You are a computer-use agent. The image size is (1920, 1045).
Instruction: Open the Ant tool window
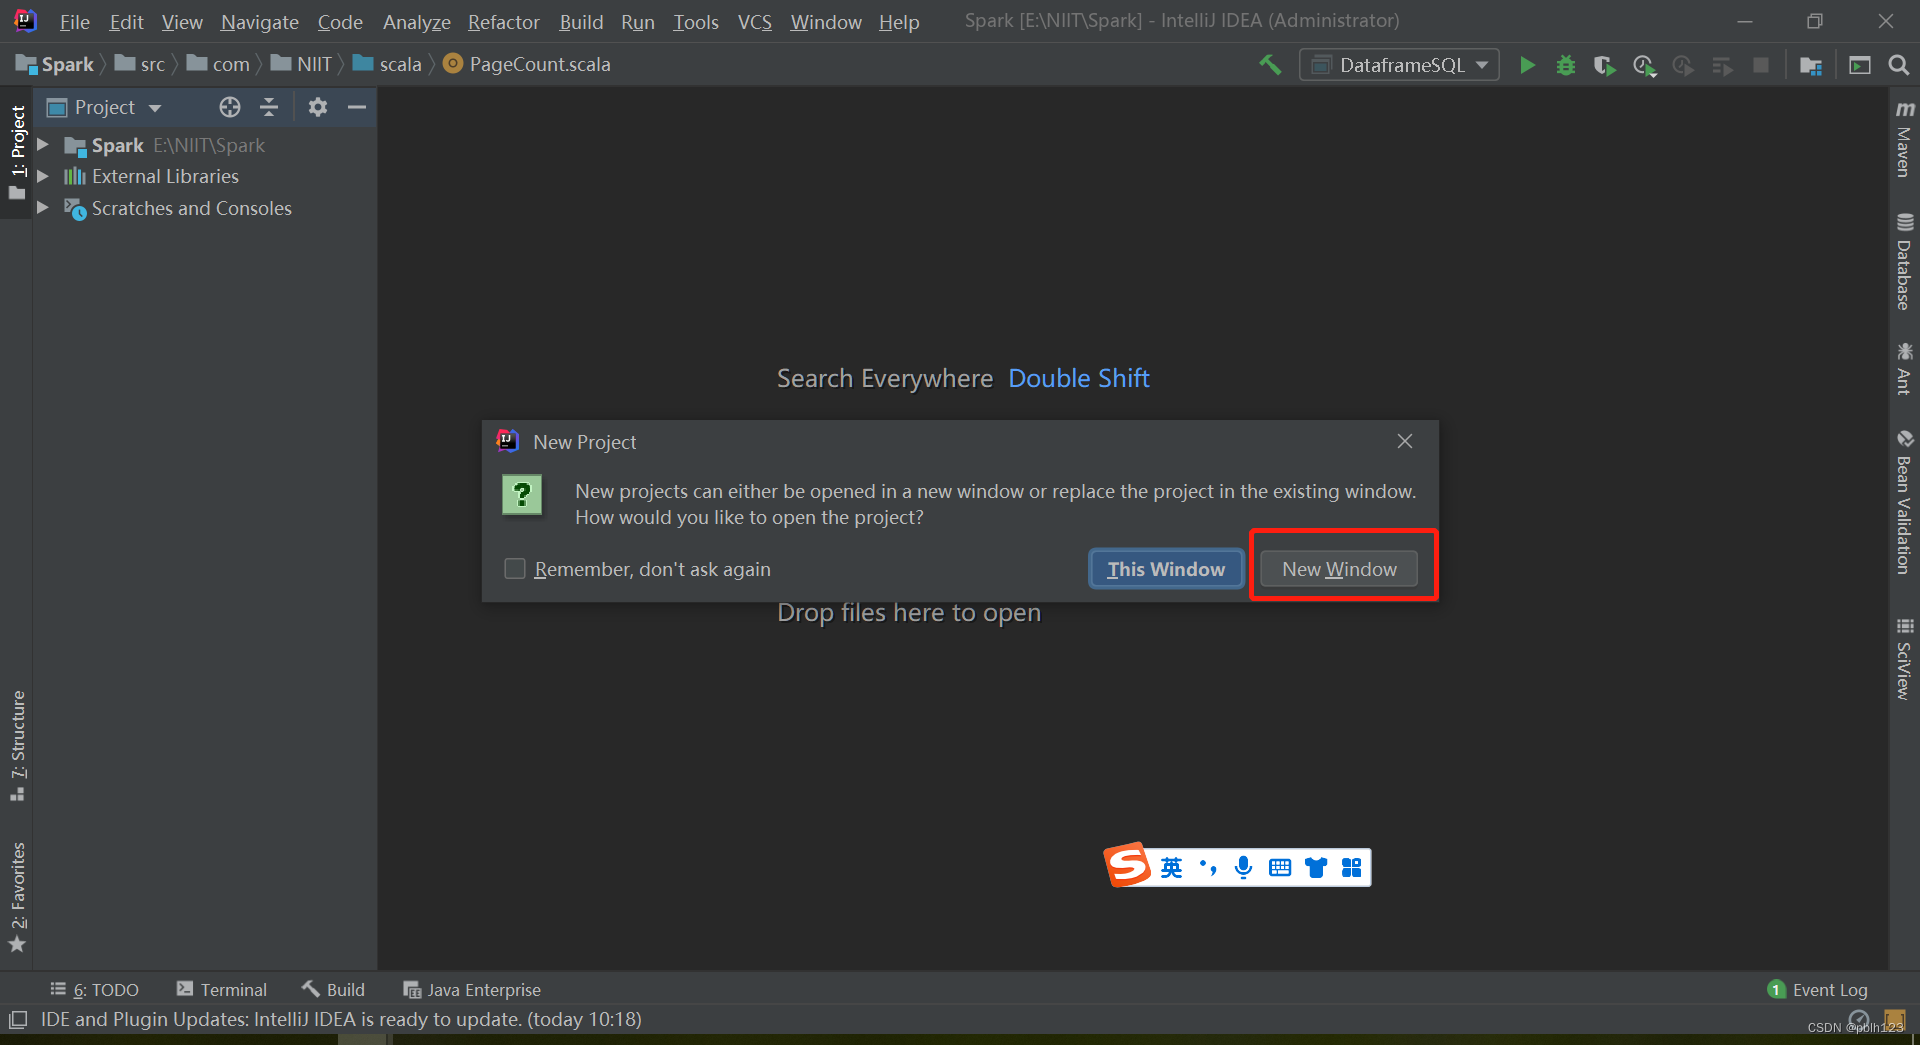(x=1904, y=368)
